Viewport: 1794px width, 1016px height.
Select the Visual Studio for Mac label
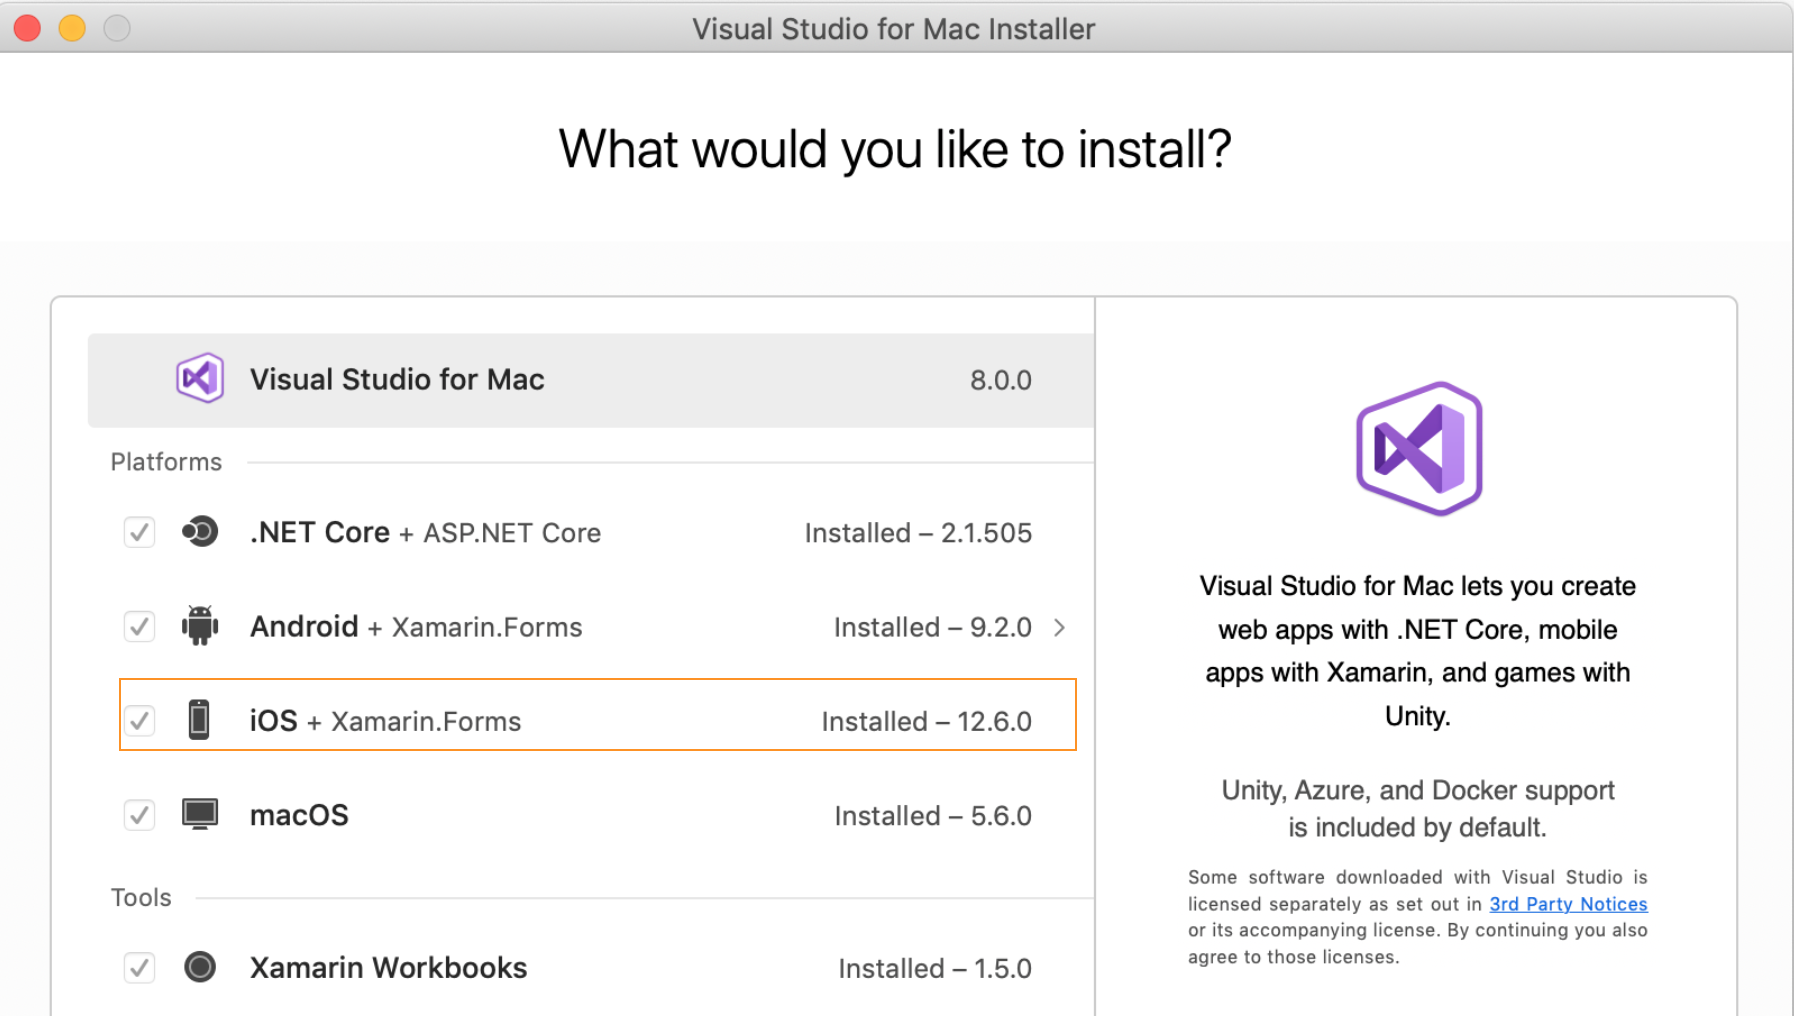click(x=397, y=379)
